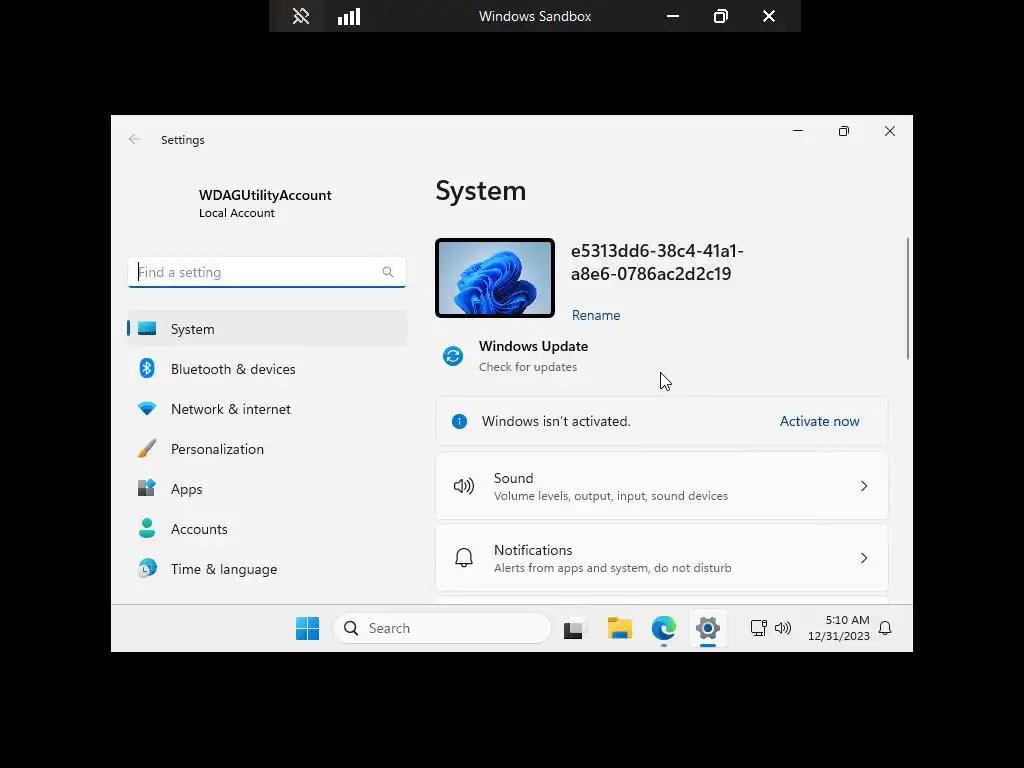The width and height of the screenshot is (1024, 768).
Task: Expand the Notifications settings chevron
Action: pyautogui.click(x=863, y=558)
